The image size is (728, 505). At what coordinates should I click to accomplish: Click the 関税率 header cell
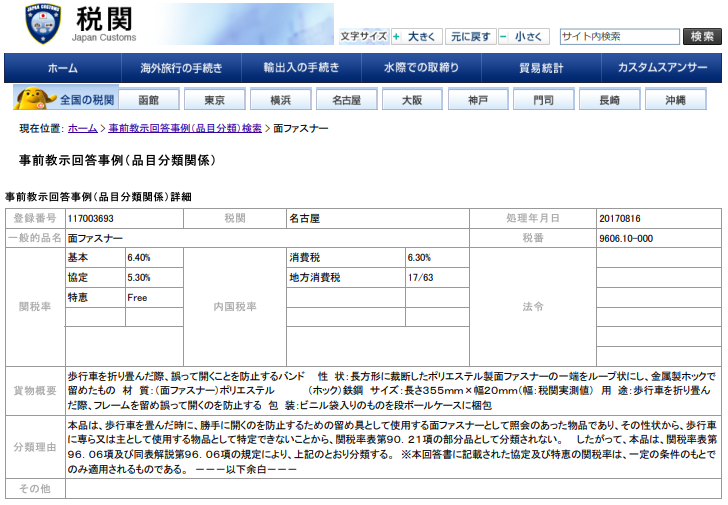click(35, 307)
